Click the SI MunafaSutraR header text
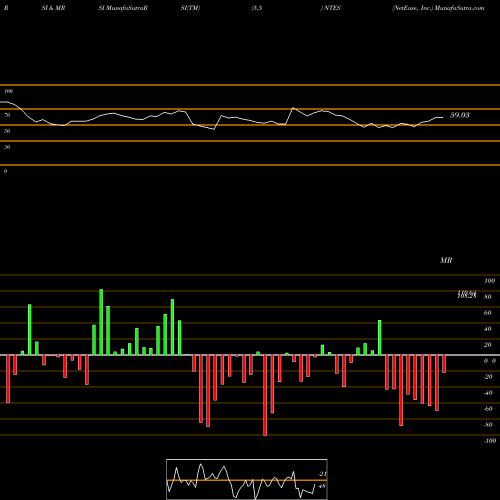This screenshot has height=500, width=500. pos(123,8)
